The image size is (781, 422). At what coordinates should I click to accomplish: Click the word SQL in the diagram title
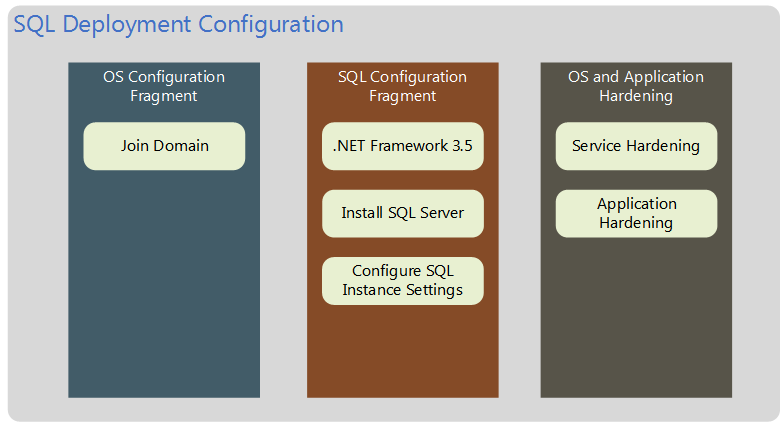point(33,24)
